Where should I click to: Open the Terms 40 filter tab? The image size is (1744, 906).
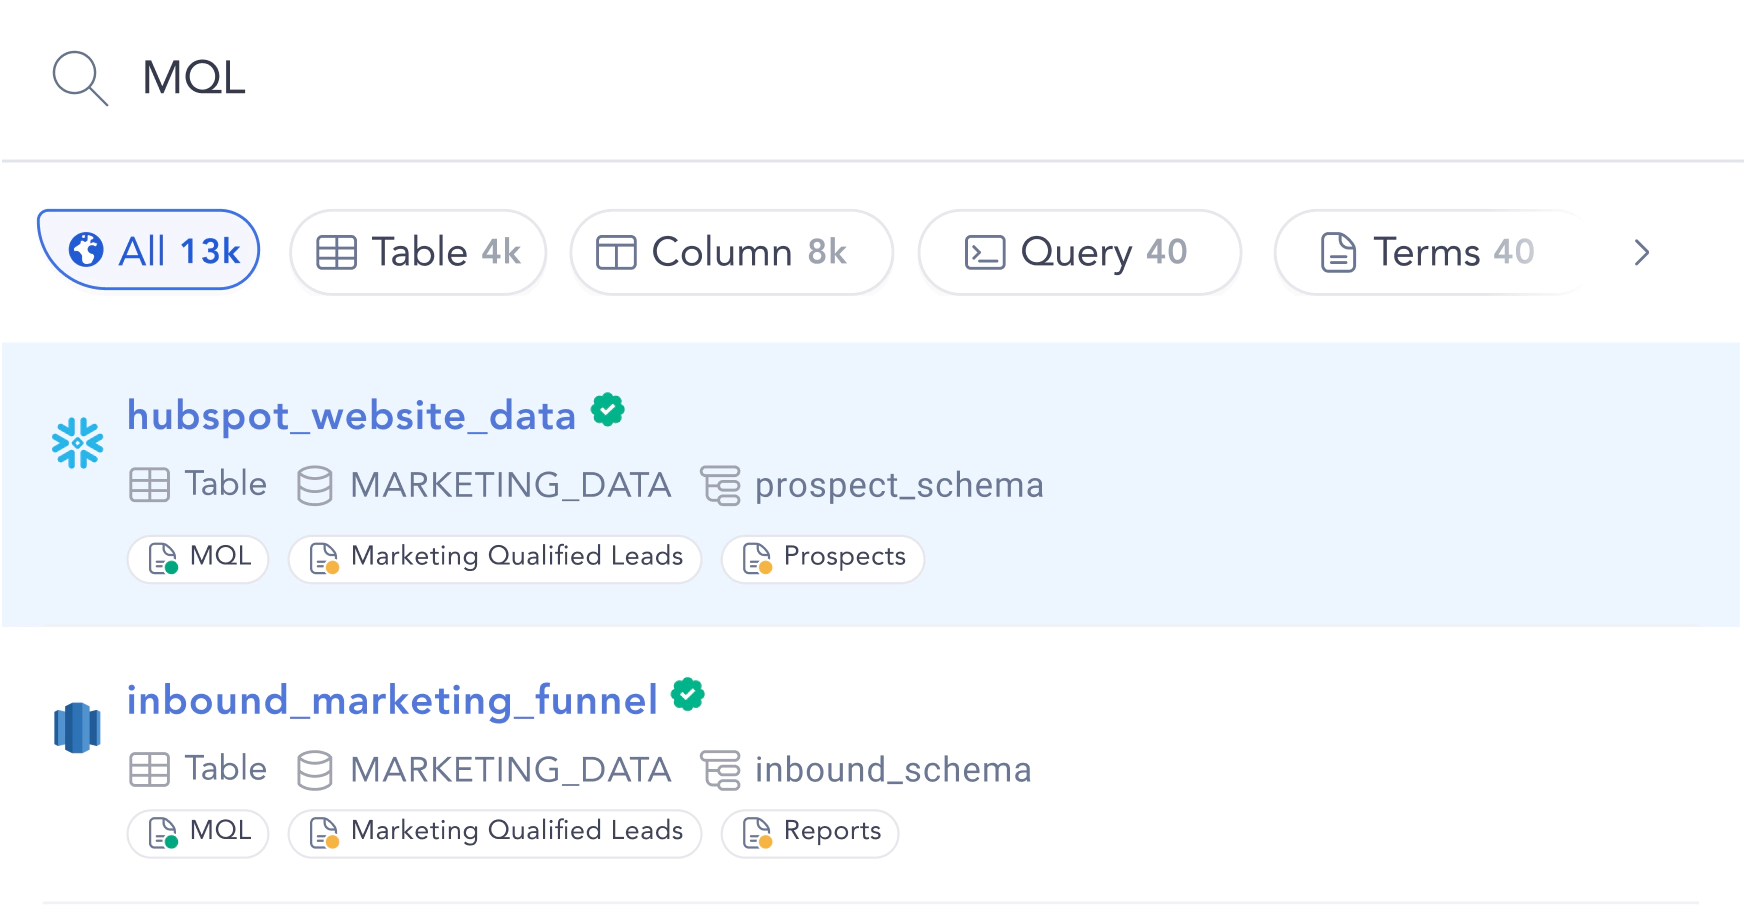click(x=1432, y=252)
